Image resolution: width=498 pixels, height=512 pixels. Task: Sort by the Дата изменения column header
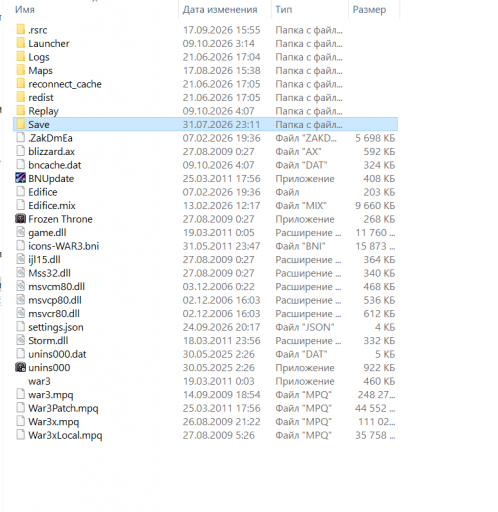click(x=220, y=9)
